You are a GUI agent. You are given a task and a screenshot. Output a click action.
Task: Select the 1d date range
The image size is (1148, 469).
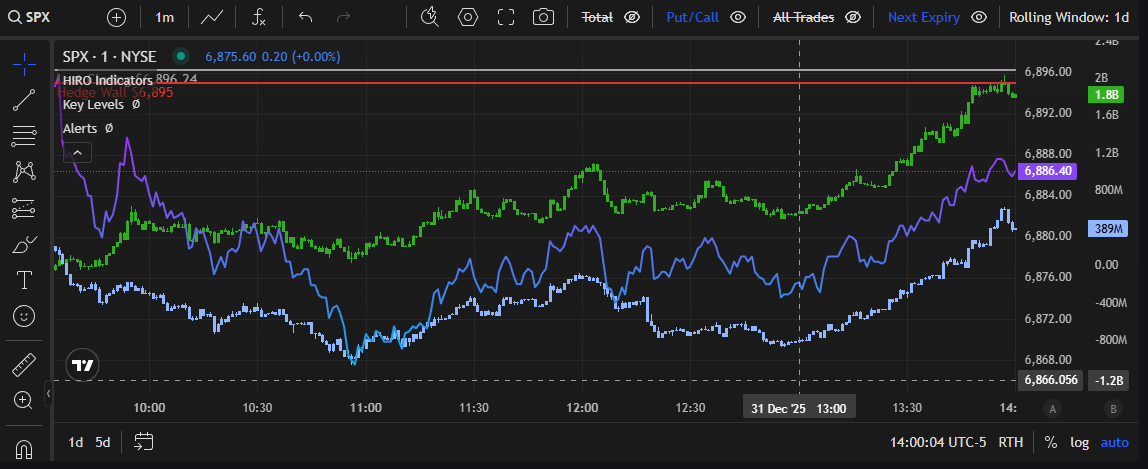pos(75,442)
